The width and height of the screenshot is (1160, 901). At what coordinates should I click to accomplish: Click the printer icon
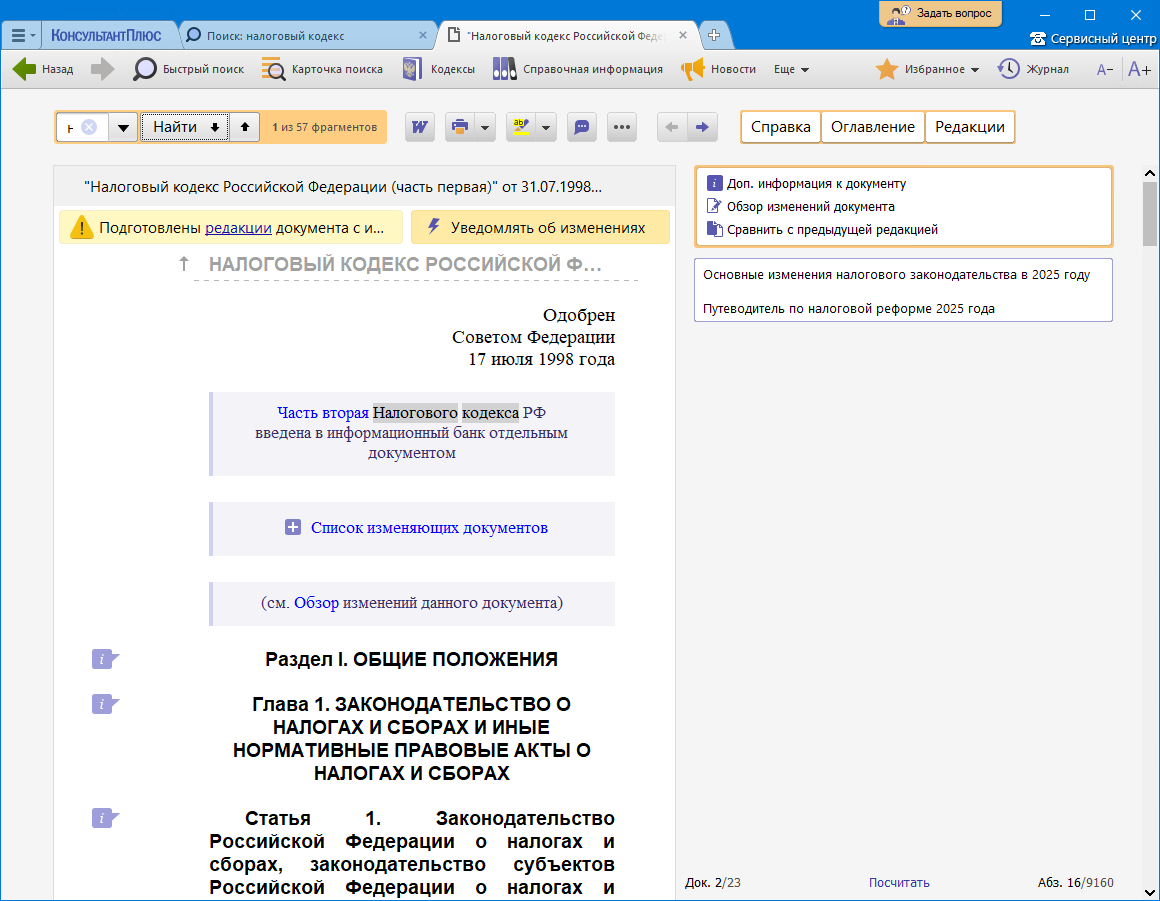point(459,127)
